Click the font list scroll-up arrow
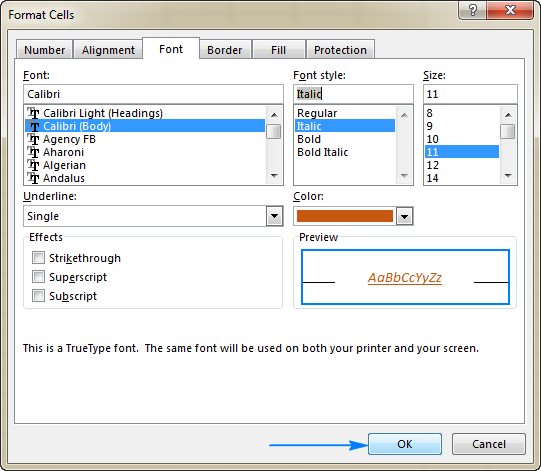The width and height of the screenshot is (541, 471). pos(274,115)
